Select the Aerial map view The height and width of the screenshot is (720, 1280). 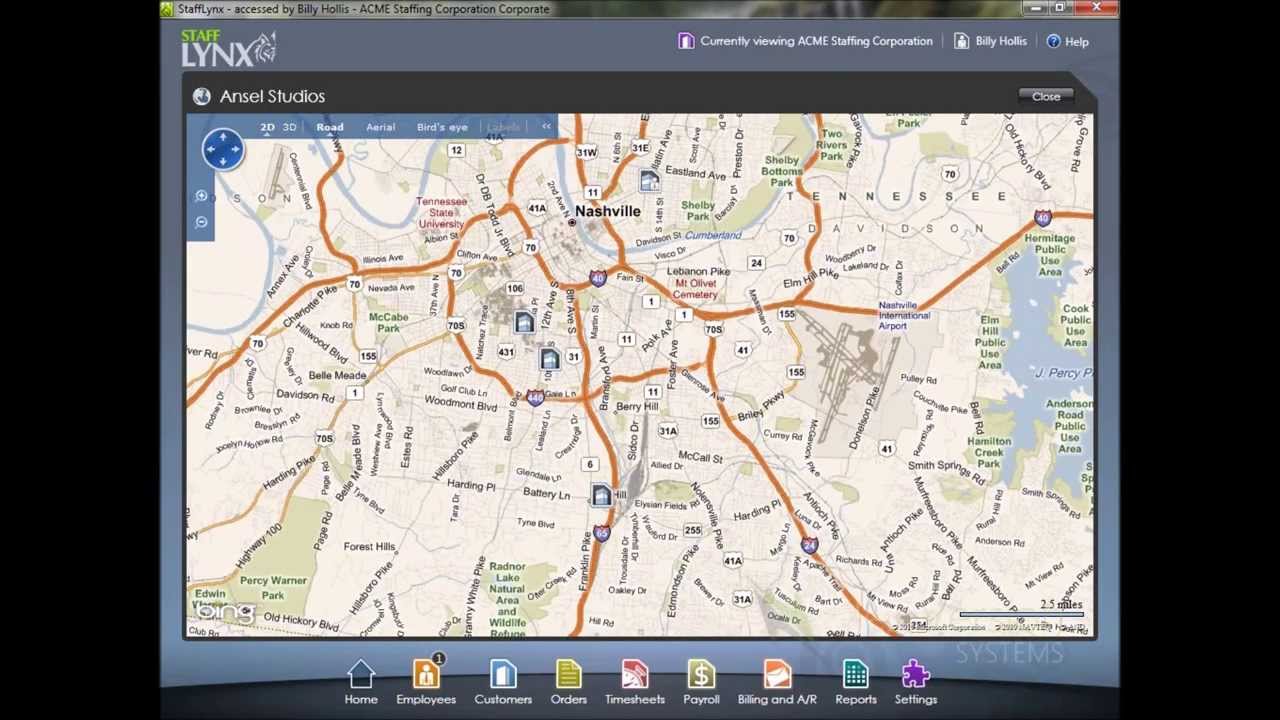380,127
